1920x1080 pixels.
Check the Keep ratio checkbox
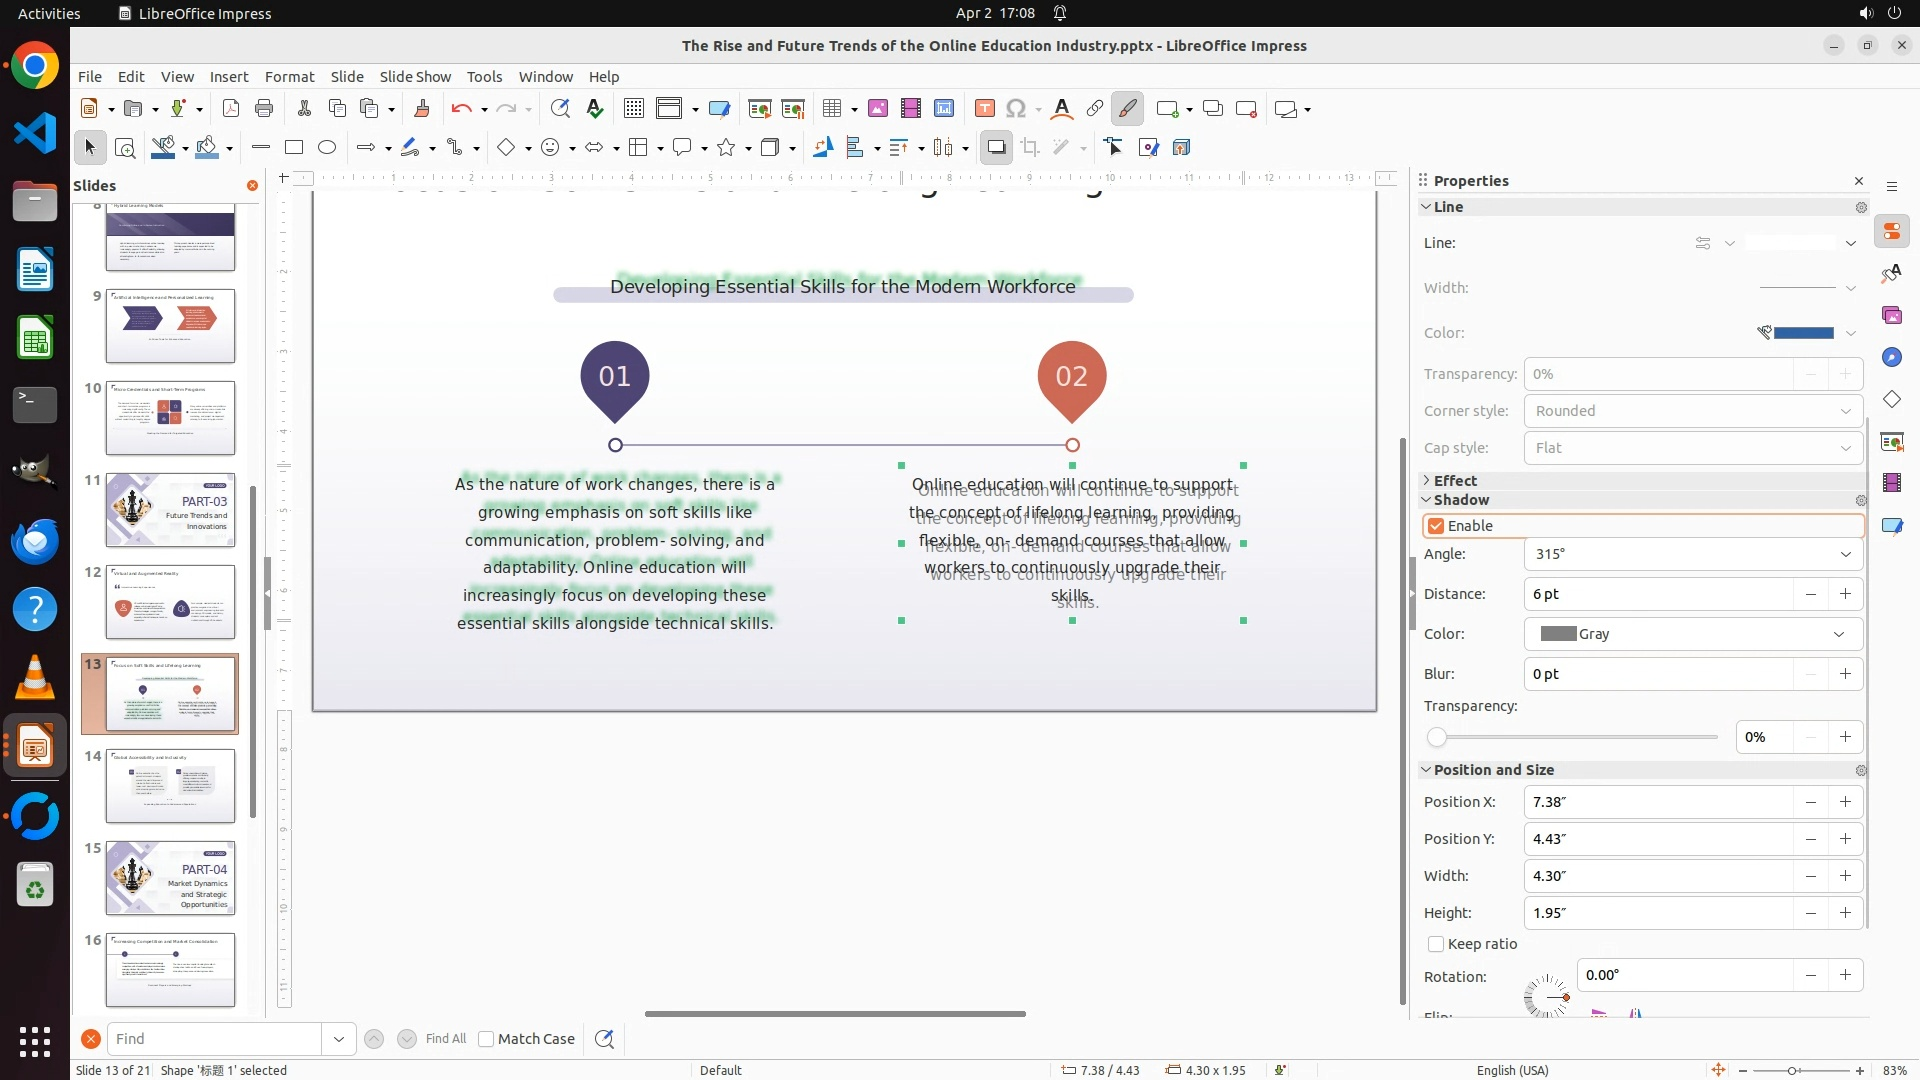[1436, 944]
